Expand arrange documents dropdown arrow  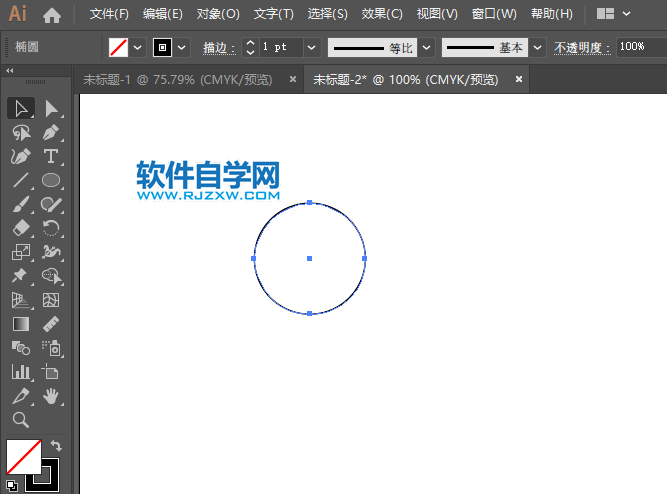point(626,14)
